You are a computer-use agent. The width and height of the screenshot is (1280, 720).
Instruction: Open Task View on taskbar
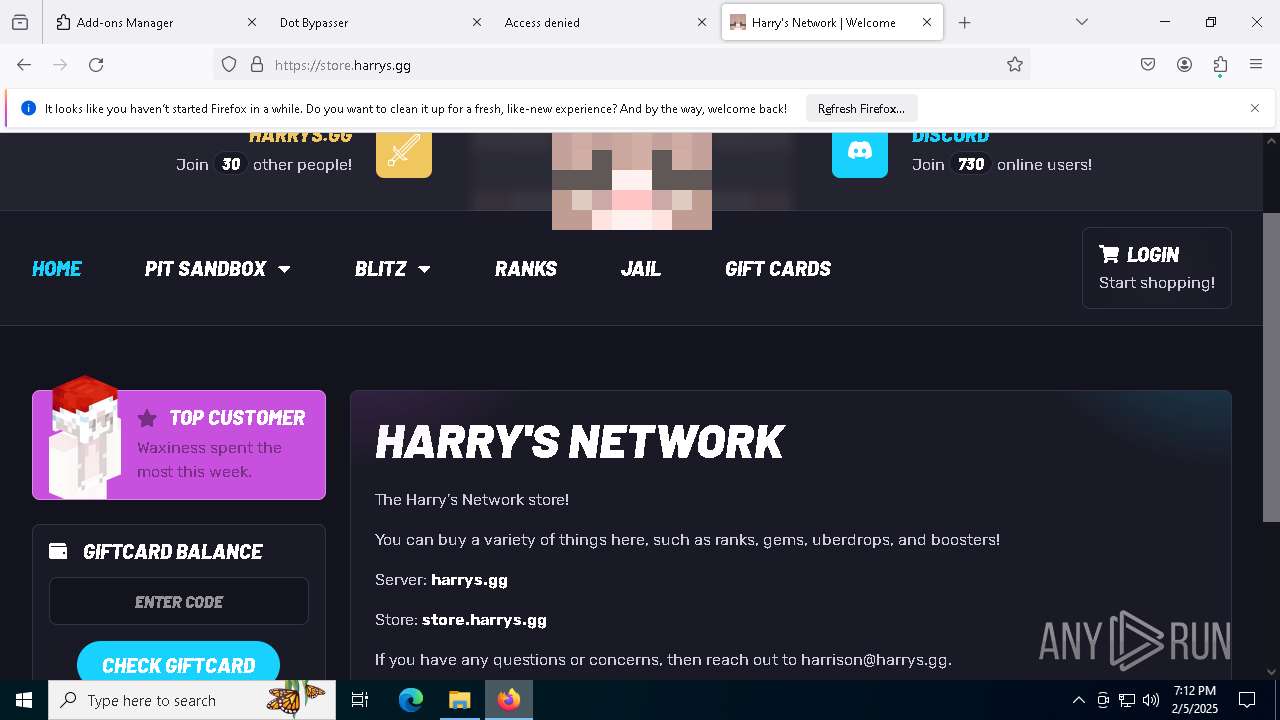click(360, 700)
